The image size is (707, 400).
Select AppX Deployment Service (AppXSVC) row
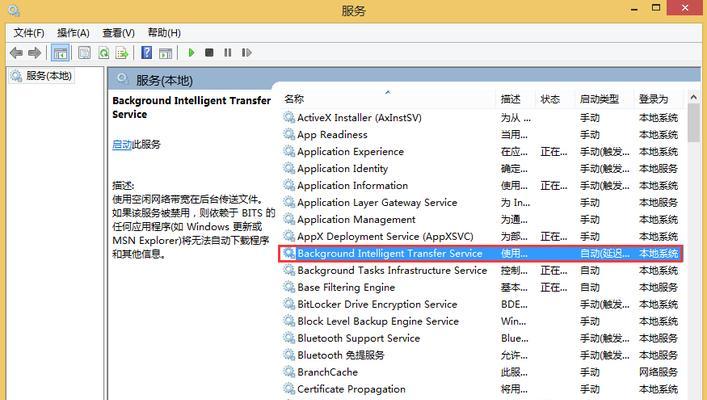pyautogui.click(x=481, y=236)
